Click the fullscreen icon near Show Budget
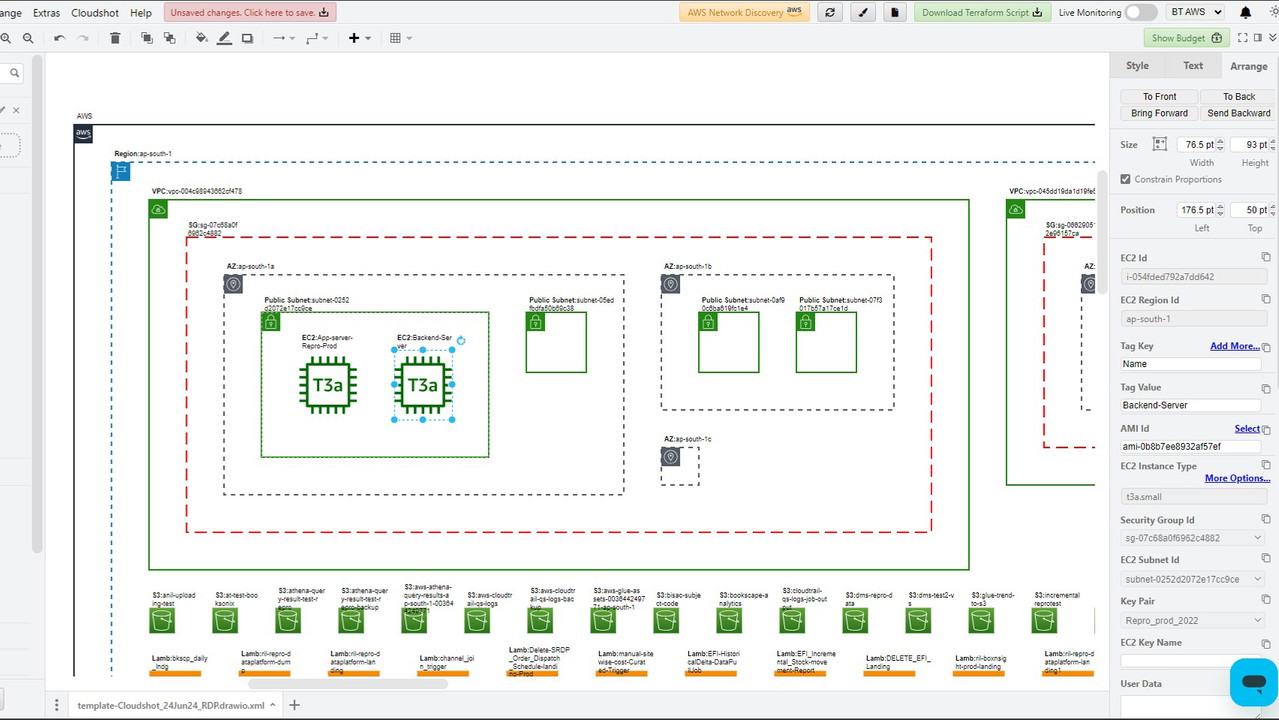 pos(1243,38)
